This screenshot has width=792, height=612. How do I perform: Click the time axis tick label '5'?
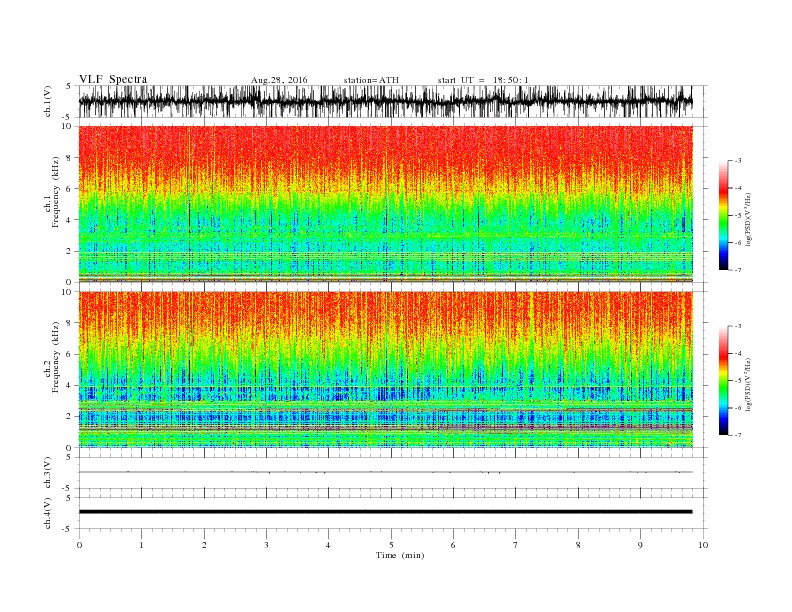(x=391, y=545)
